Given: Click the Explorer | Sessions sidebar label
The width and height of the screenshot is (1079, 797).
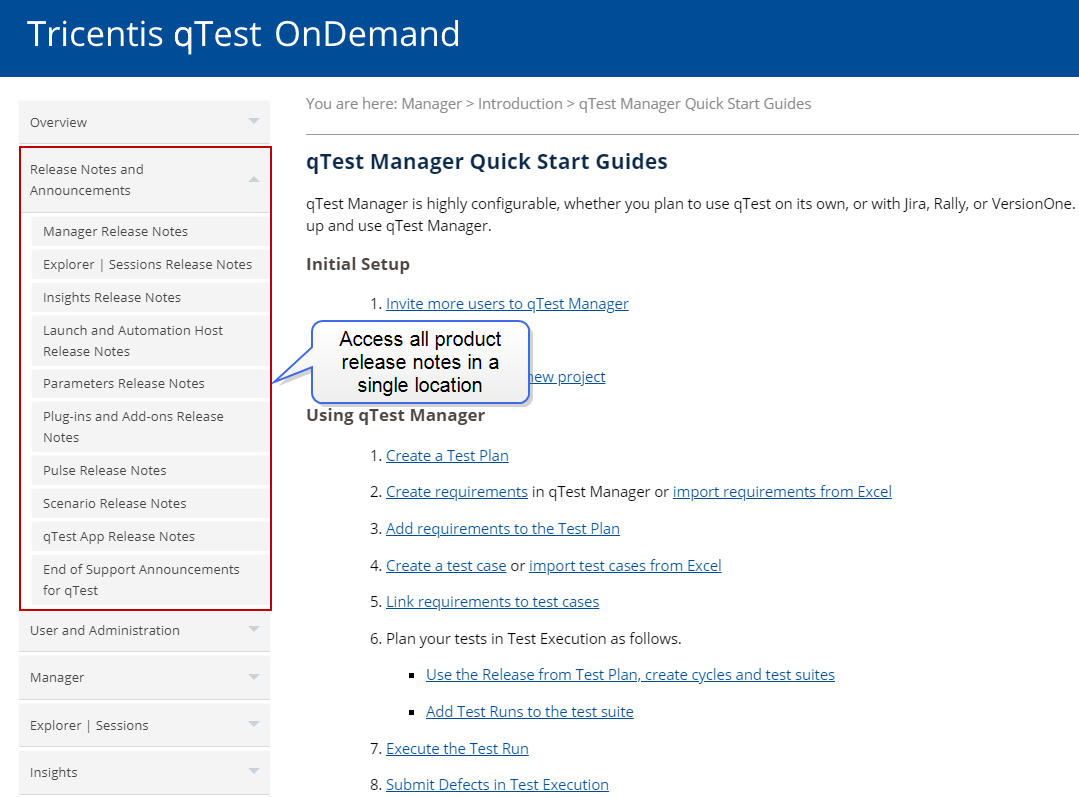Looking at the screenshot, I should point(89,725).
